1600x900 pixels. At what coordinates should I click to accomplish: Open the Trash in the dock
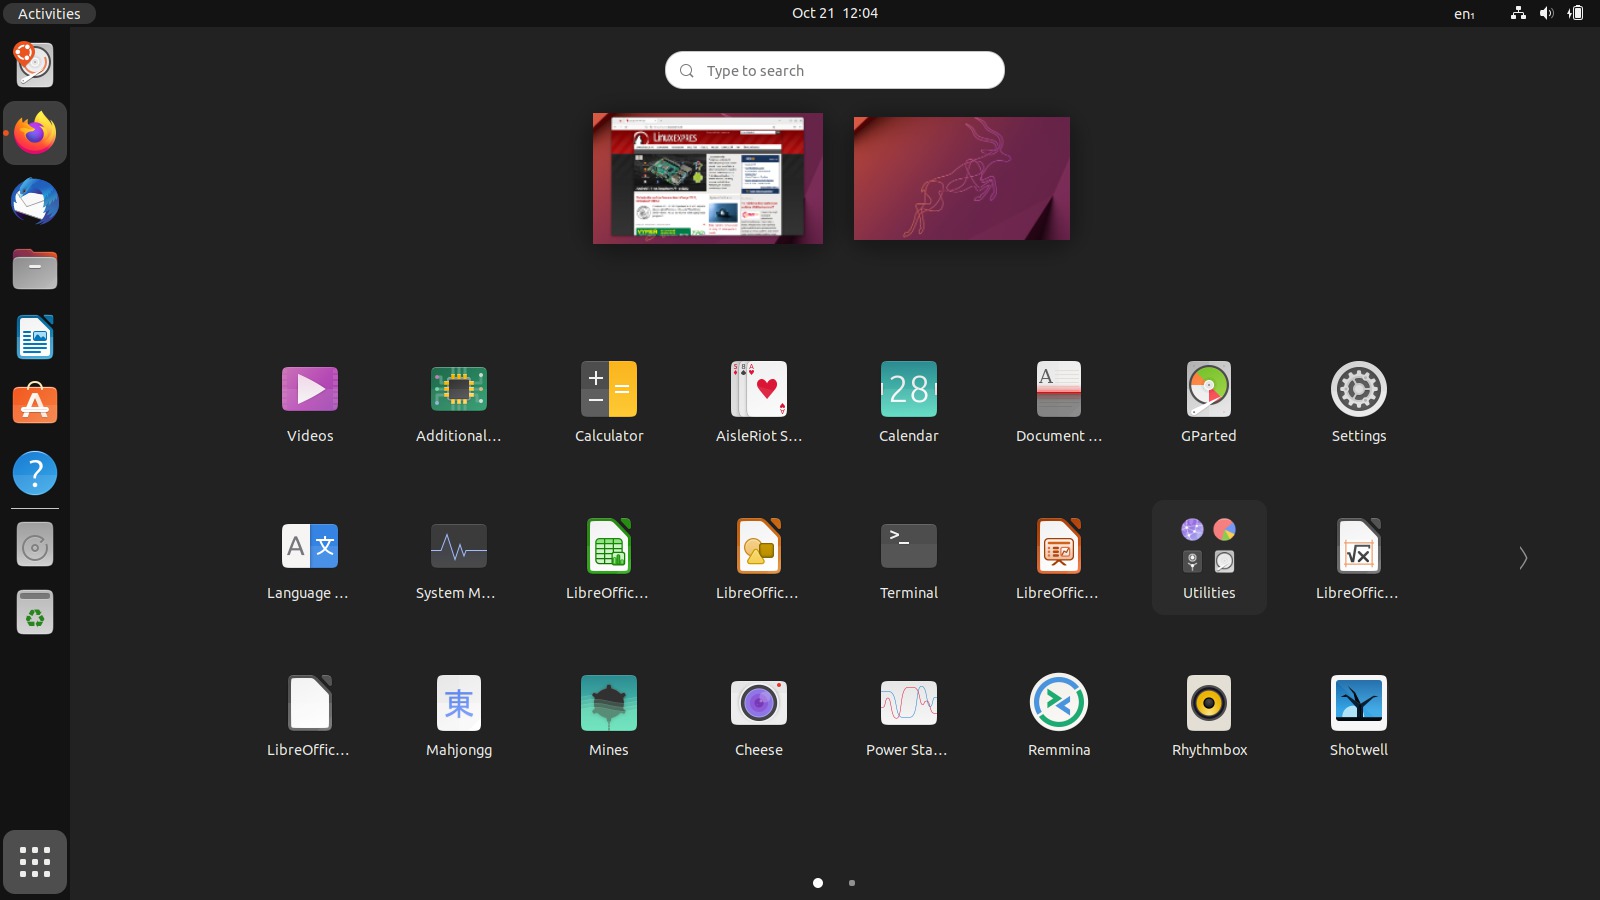[35, 612]
